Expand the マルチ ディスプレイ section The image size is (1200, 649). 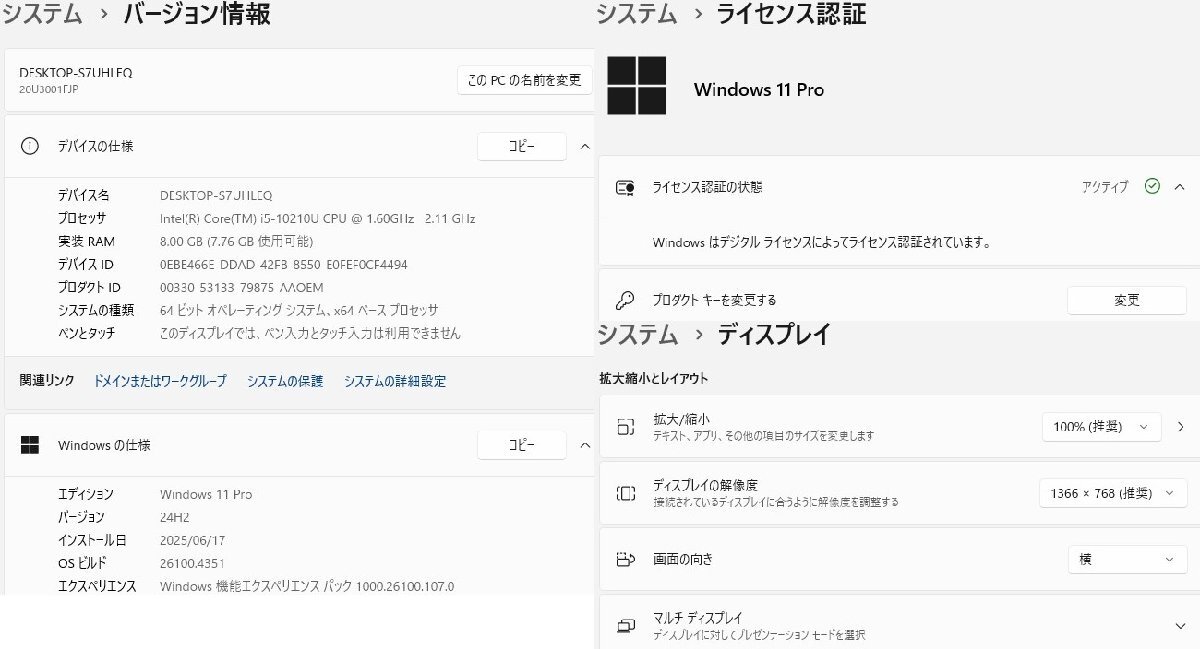tap(1181, 626)
